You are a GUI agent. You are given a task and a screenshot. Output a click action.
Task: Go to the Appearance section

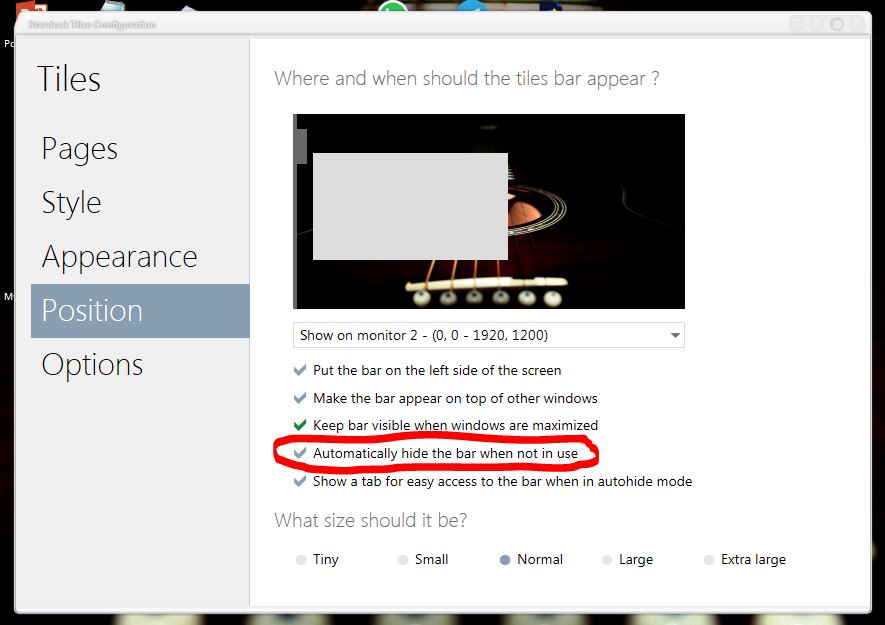point(119,257)
